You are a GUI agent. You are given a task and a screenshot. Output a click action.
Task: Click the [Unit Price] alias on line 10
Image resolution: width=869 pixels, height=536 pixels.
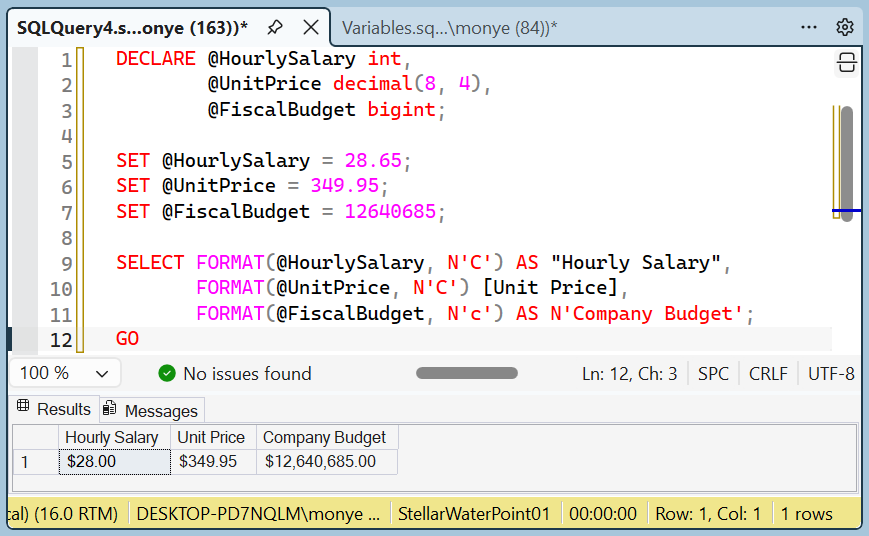[x=550, y=288]
